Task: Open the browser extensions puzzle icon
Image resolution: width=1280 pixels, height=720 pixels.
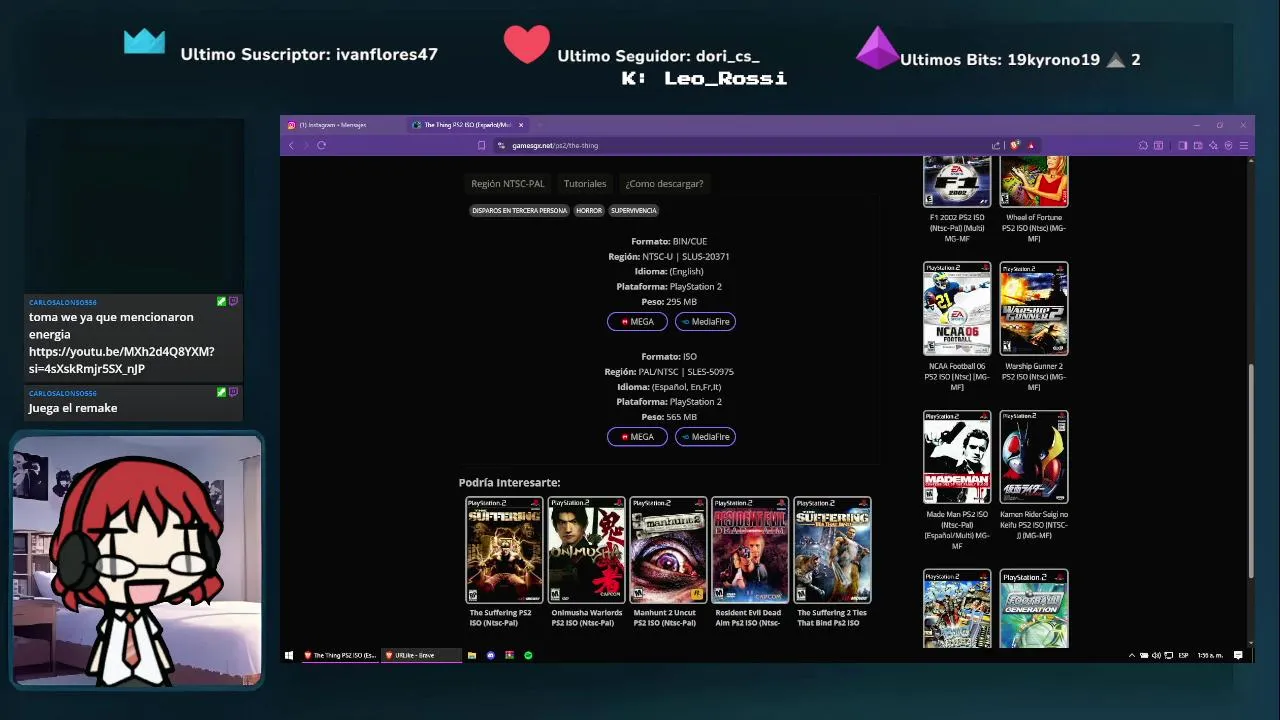Action: 1143,145
